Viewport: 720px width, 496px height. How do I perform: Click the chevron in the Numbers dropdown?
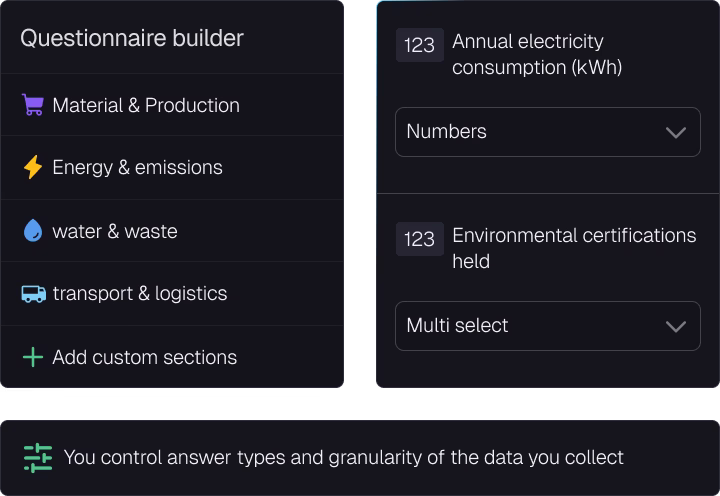(676, 133)
